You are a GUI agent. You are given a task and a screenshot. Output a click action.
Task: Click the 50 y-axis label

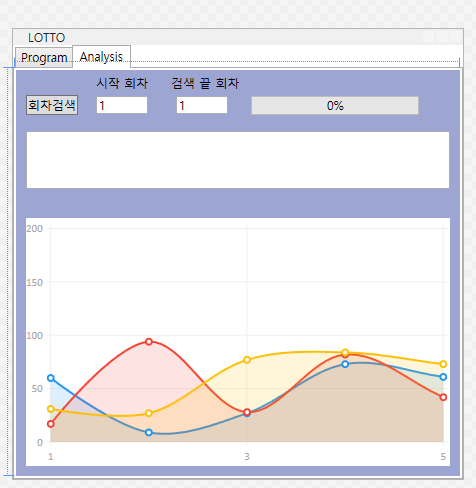(37, 389)
